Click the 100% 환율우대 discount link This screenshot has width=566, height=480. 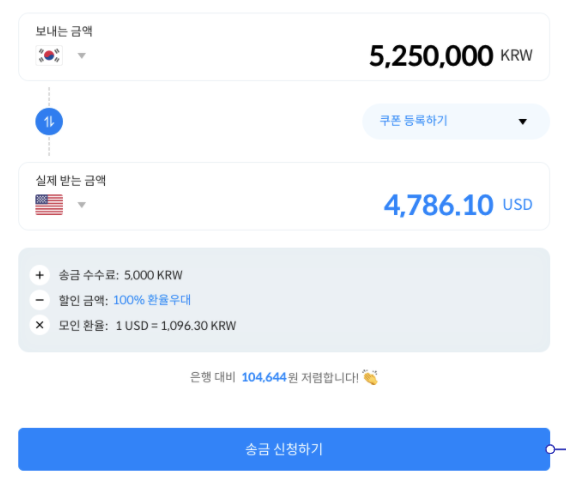click(x=152, y=300)
